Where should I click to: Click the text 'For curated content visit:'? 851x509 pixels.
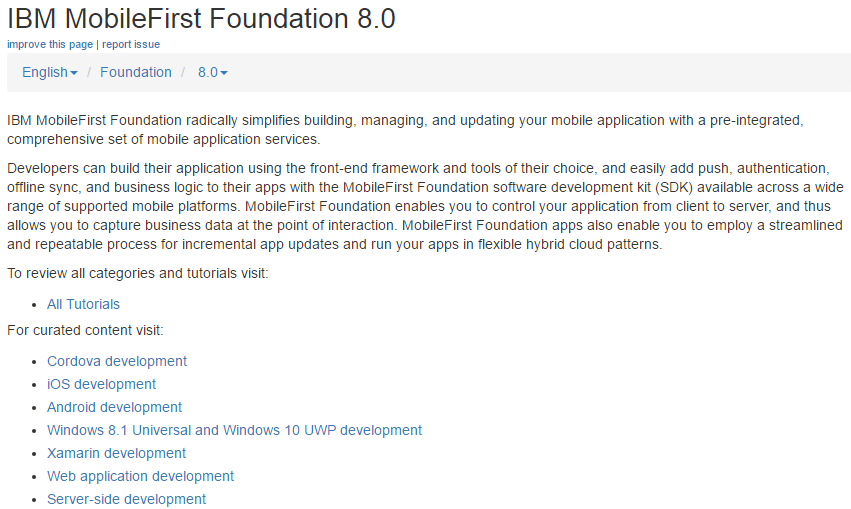[x=85, y=330]
